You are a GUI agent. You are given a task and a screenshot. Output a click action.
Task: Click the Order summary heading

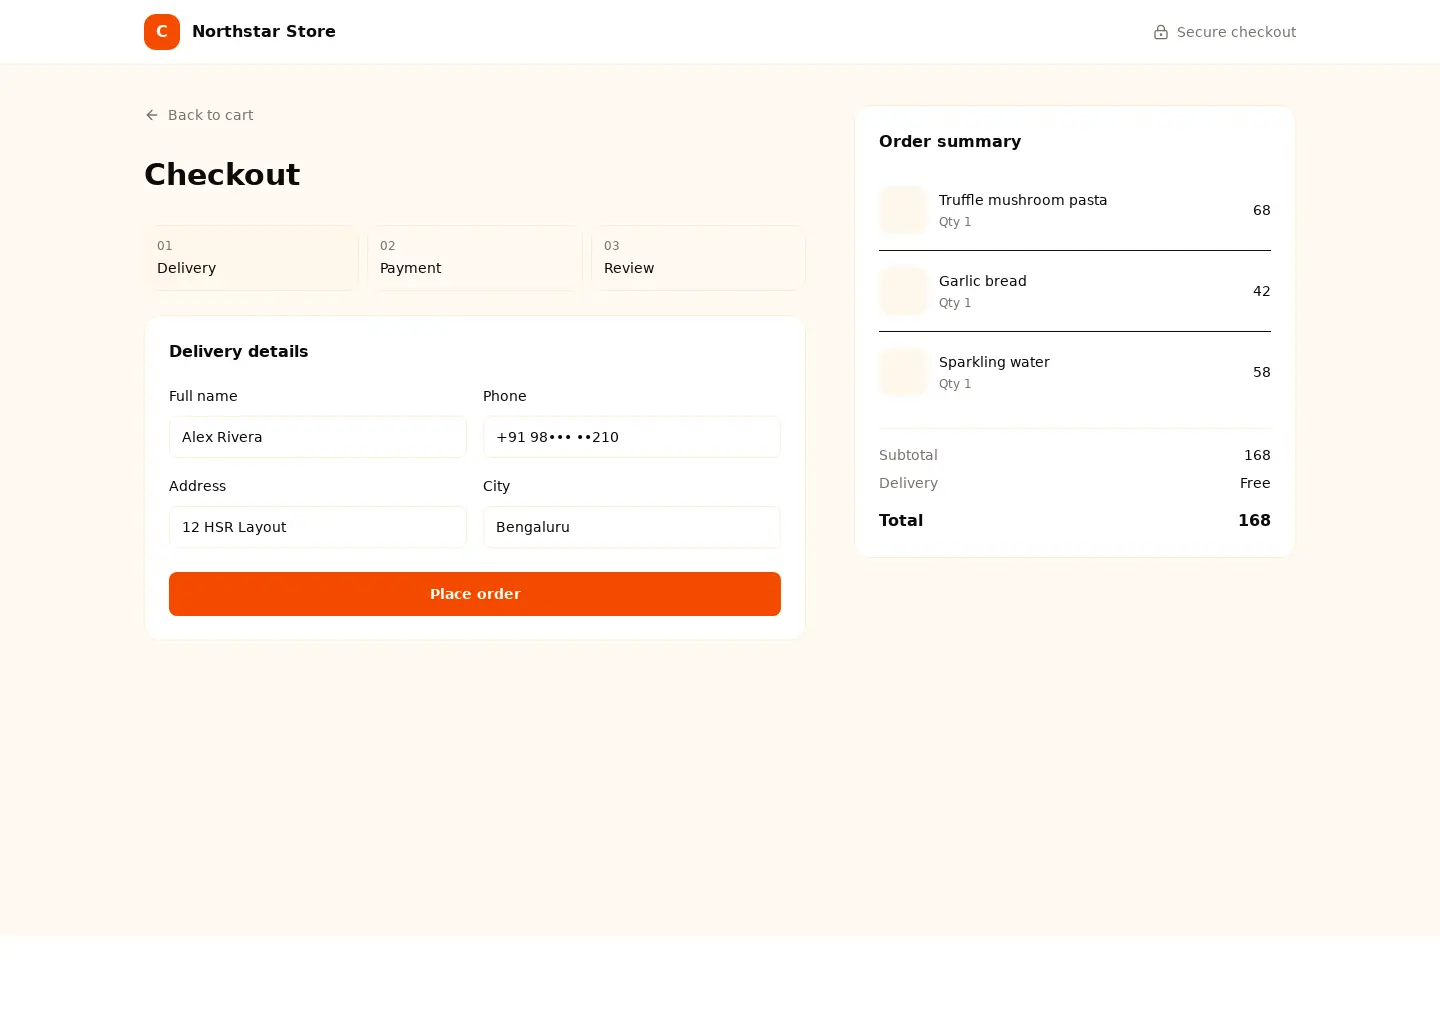[x=950, y=142]
